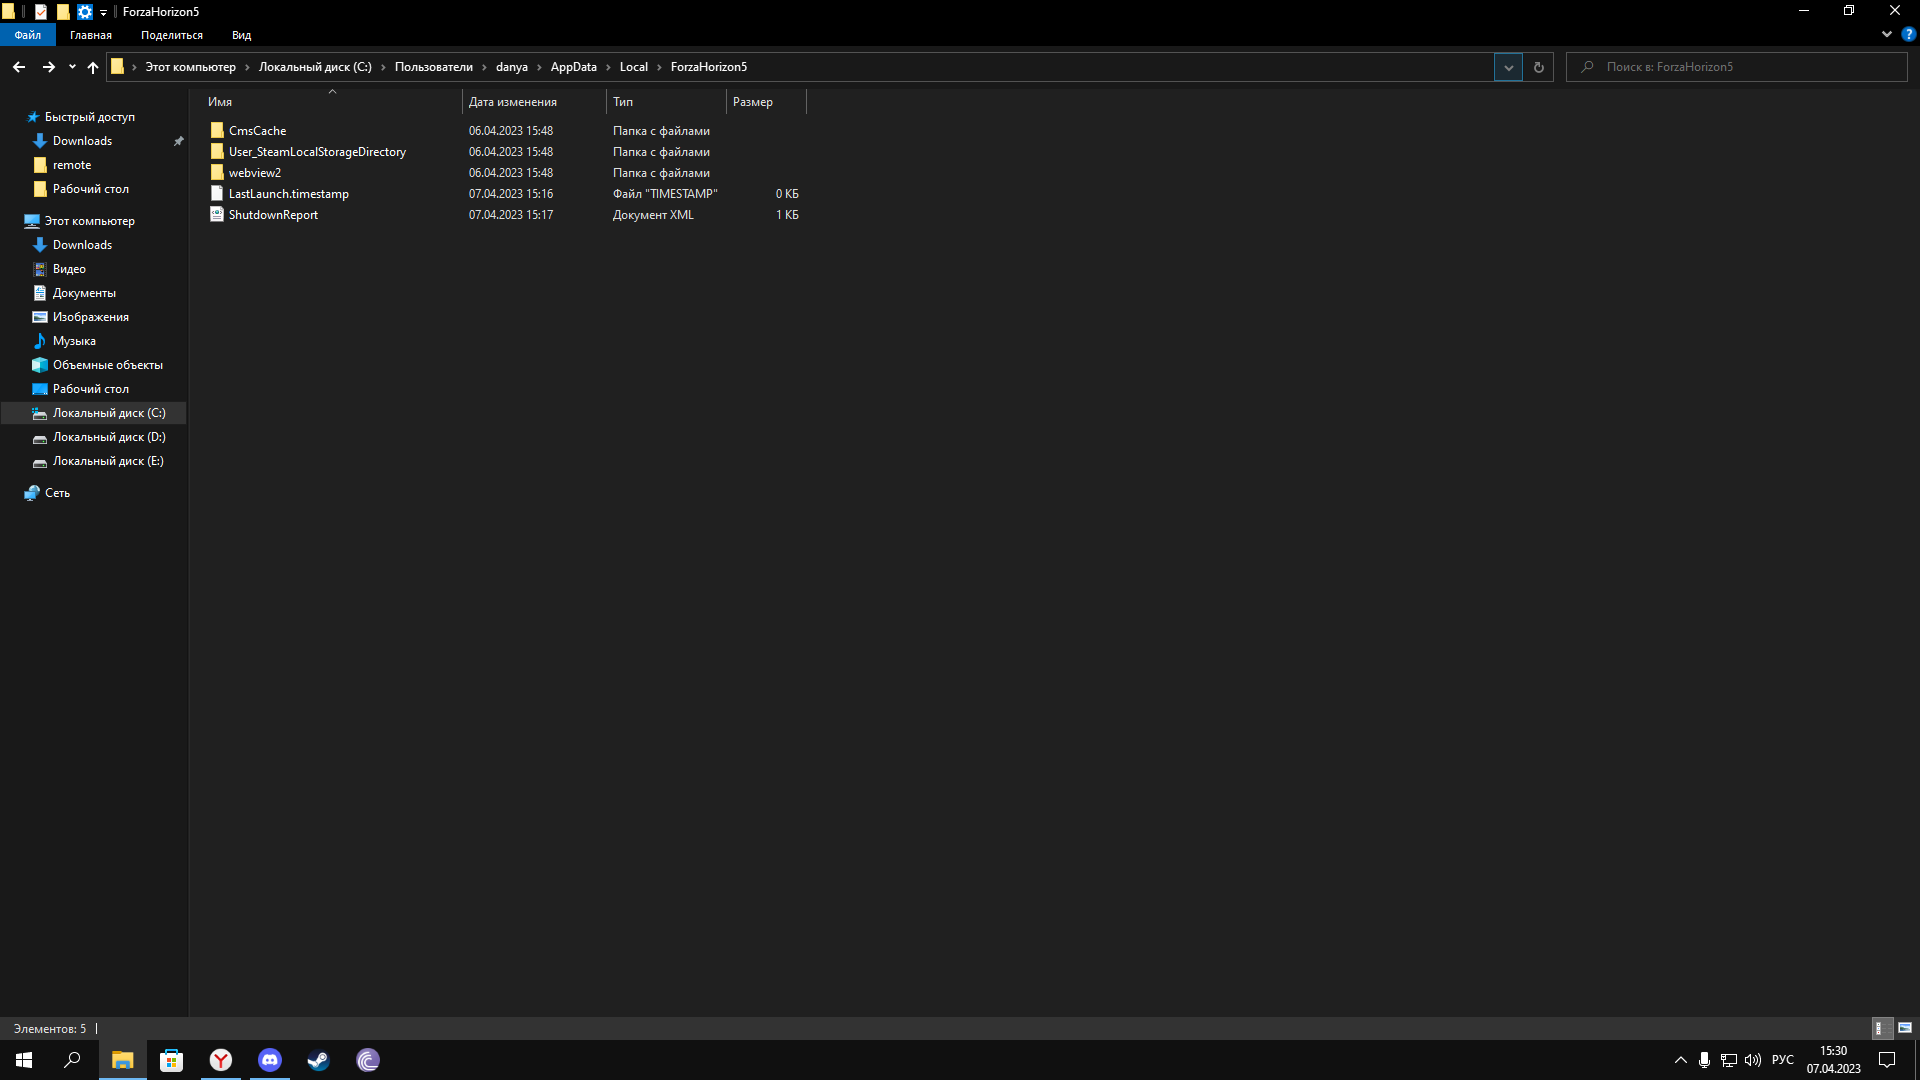Switch to large thumbnails view icon
This screenshot has height=1080, width=1920.
(x=1904, y=1028)
